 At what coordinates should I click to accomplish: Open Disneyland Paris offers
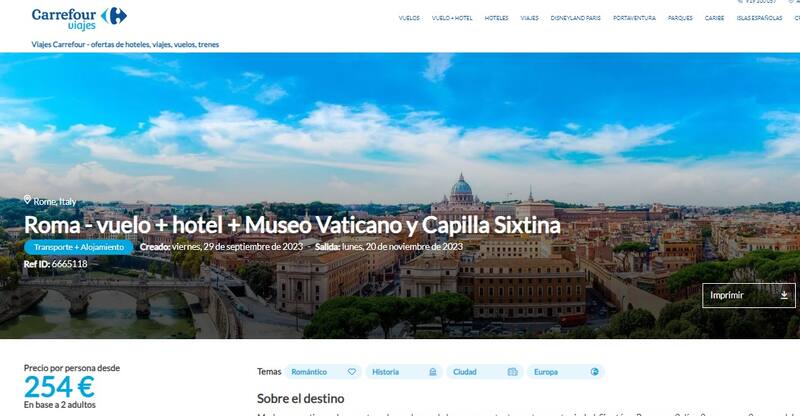(x=576, y=18)
